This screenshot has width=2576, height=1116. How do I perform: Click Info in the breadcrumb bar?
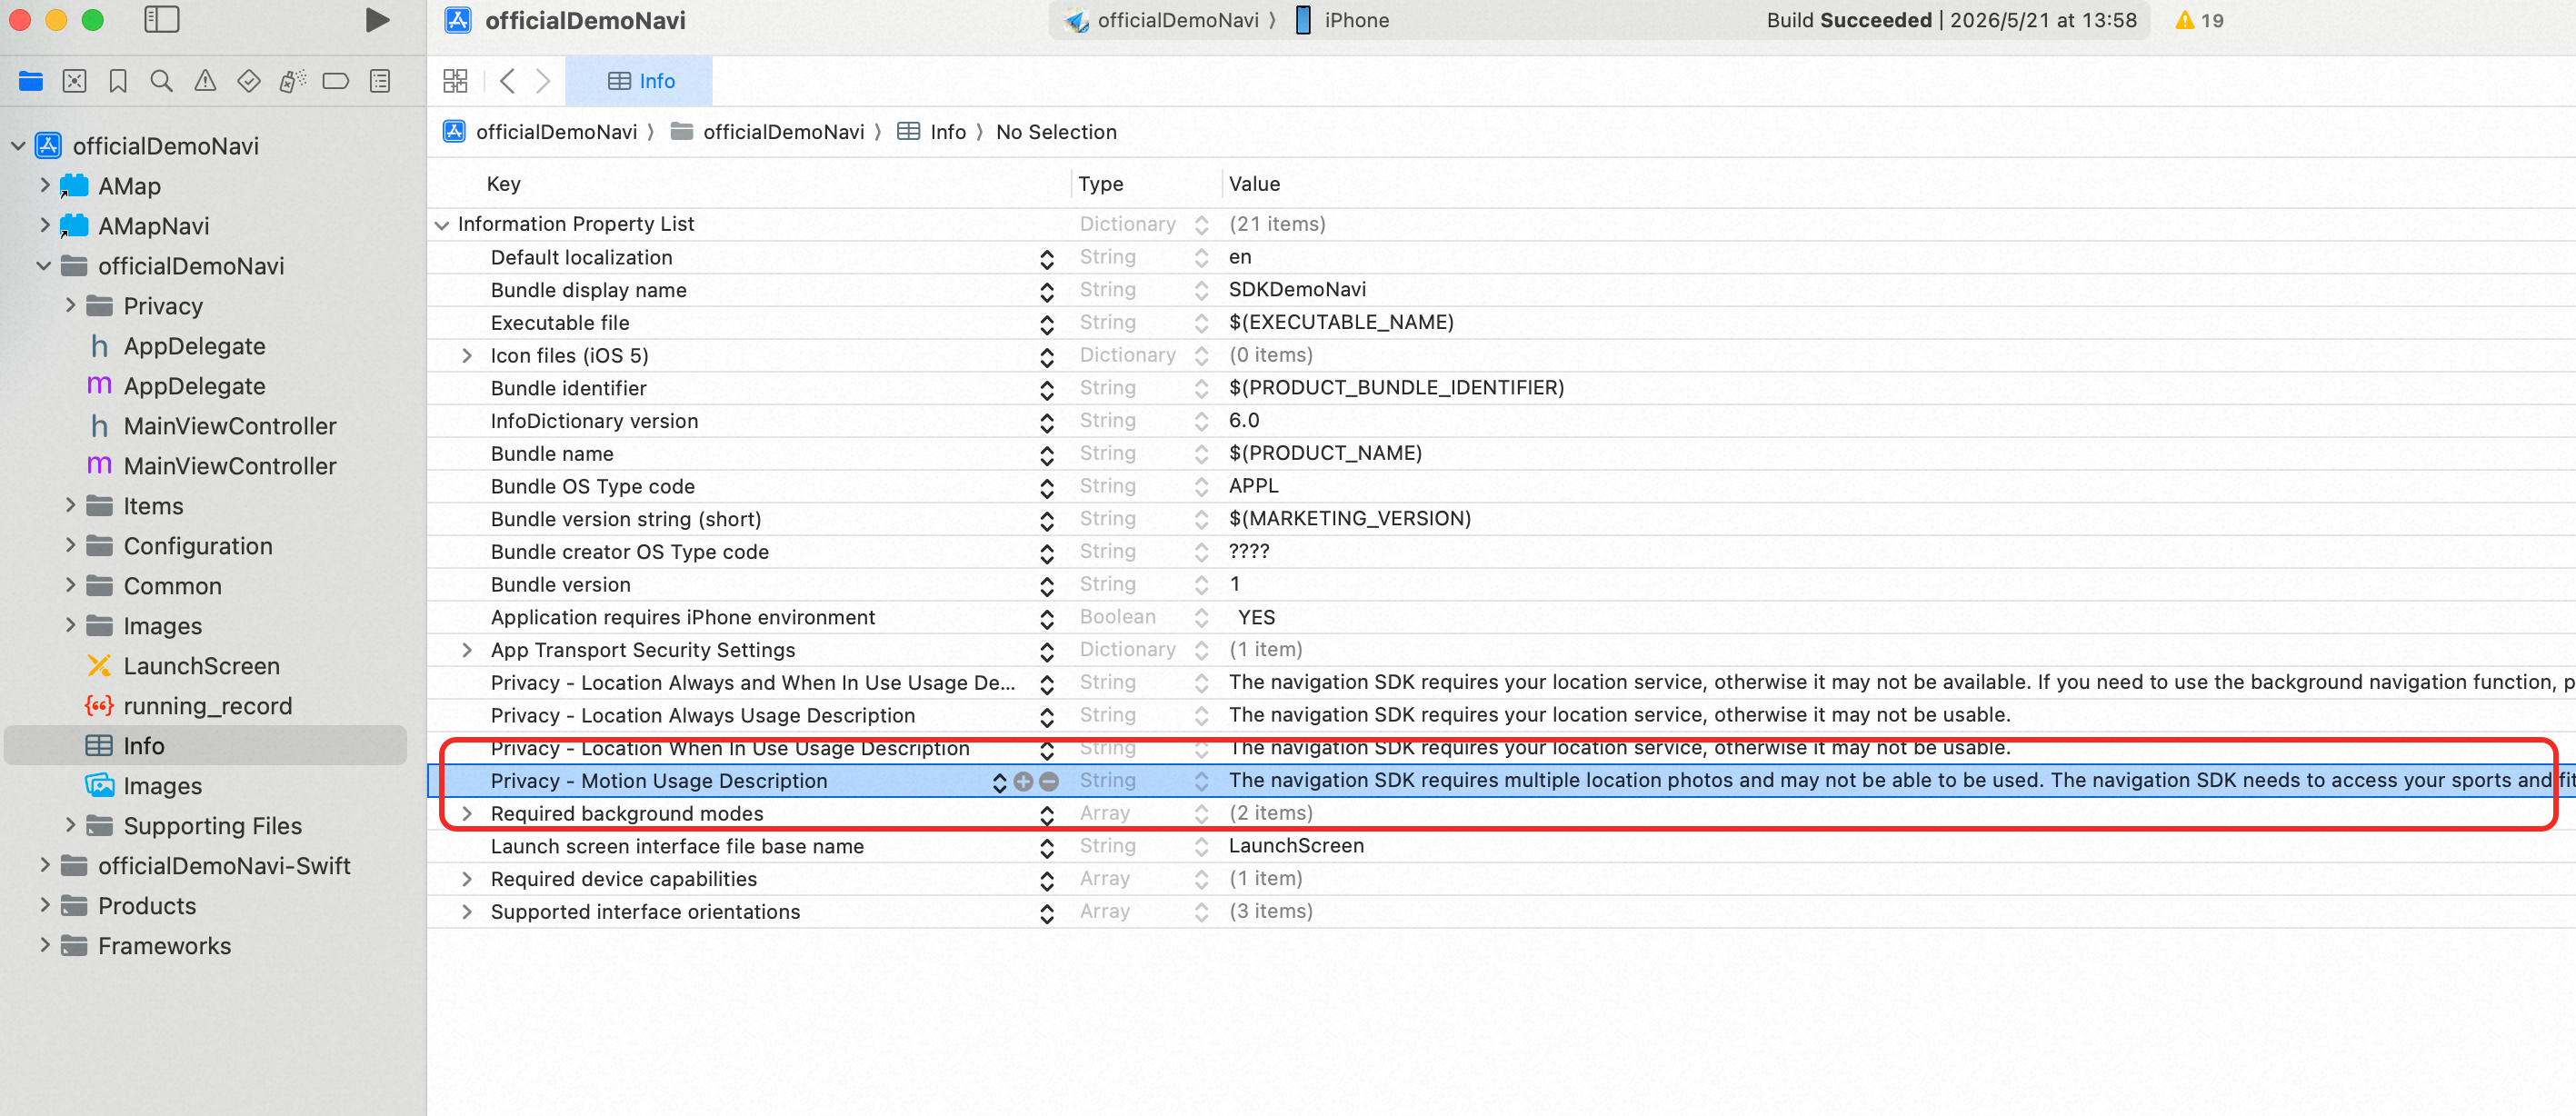pyautogui.click(x=932, y=132)
